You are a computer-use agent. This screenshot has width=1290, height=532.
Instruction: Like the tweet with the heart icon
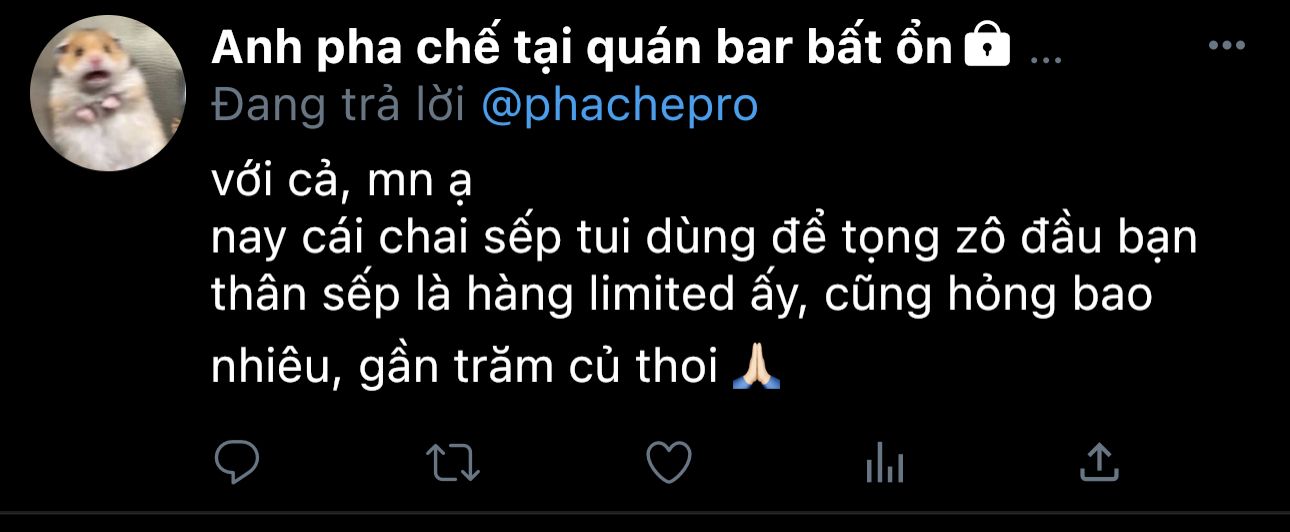669,462
